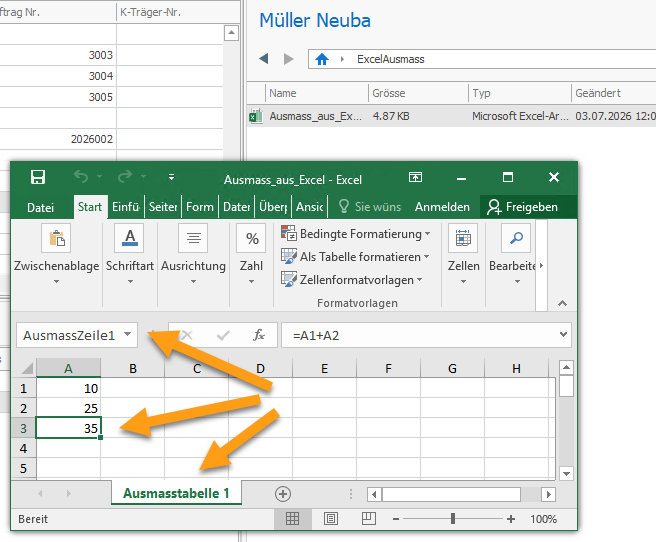656x542 pixels.
Task: Cancel the formula entry with the X
Action: click(x=187, y=335)
